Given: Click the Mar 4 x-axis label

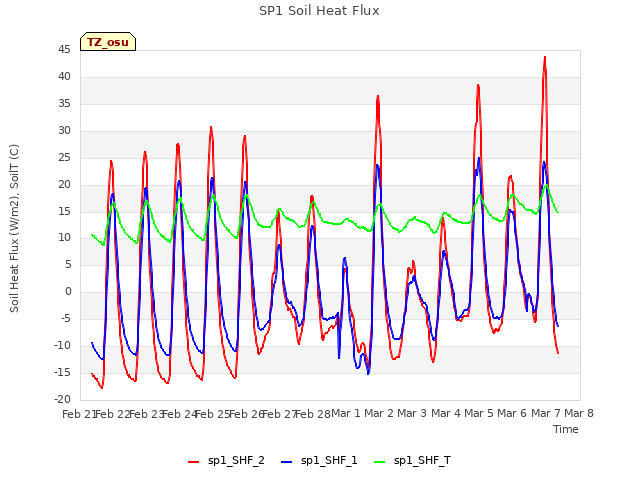Looking at the screenshot, I should coord(446,413).
